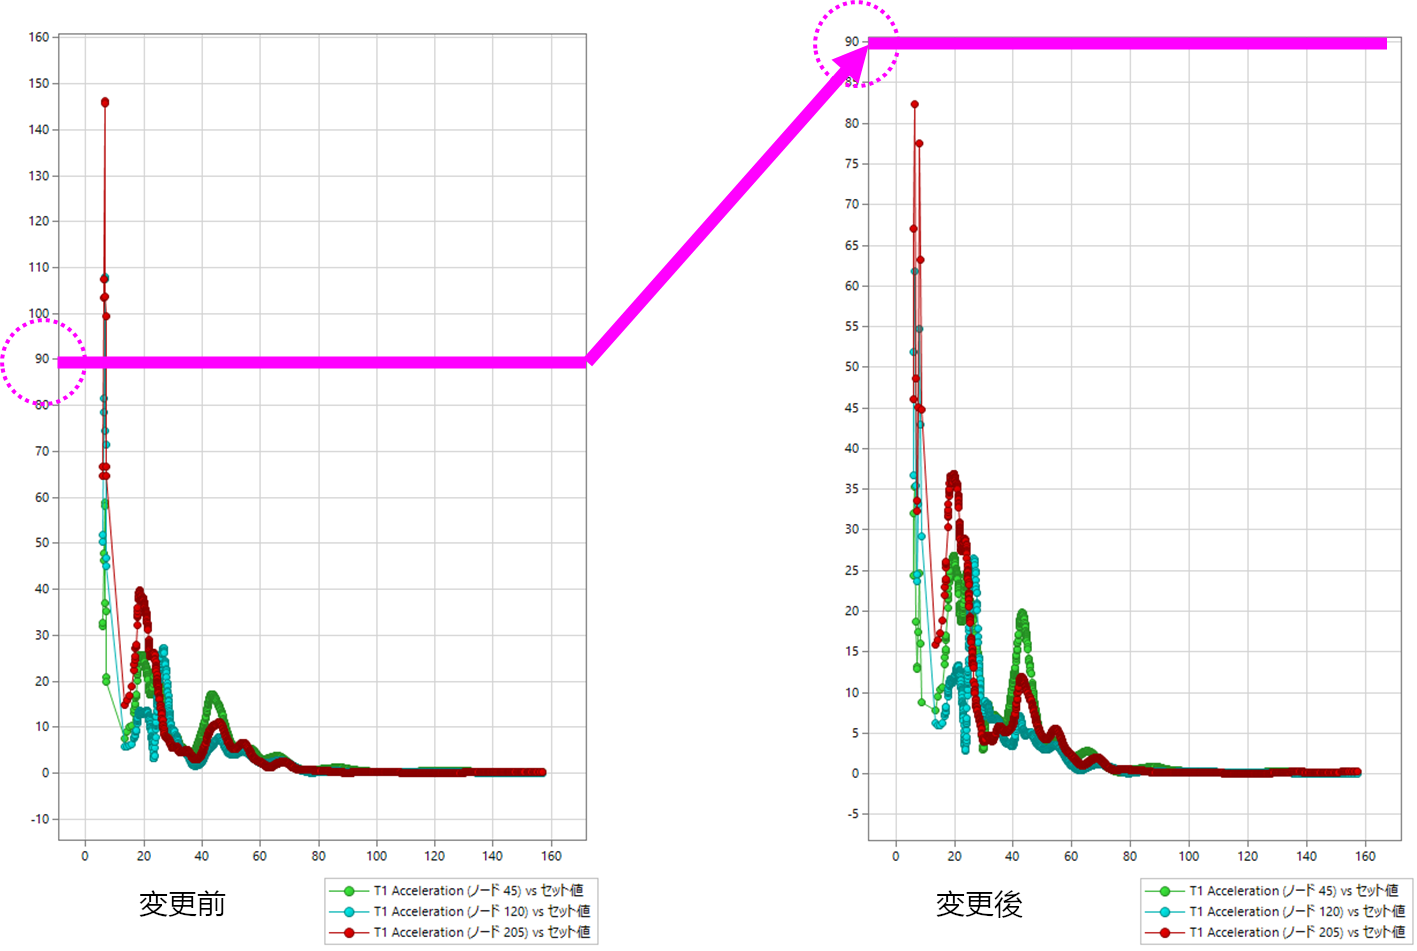Select right legend text for Node 45
The width and height of the screenshot is (1417, 951).
tap(1293, 891)
